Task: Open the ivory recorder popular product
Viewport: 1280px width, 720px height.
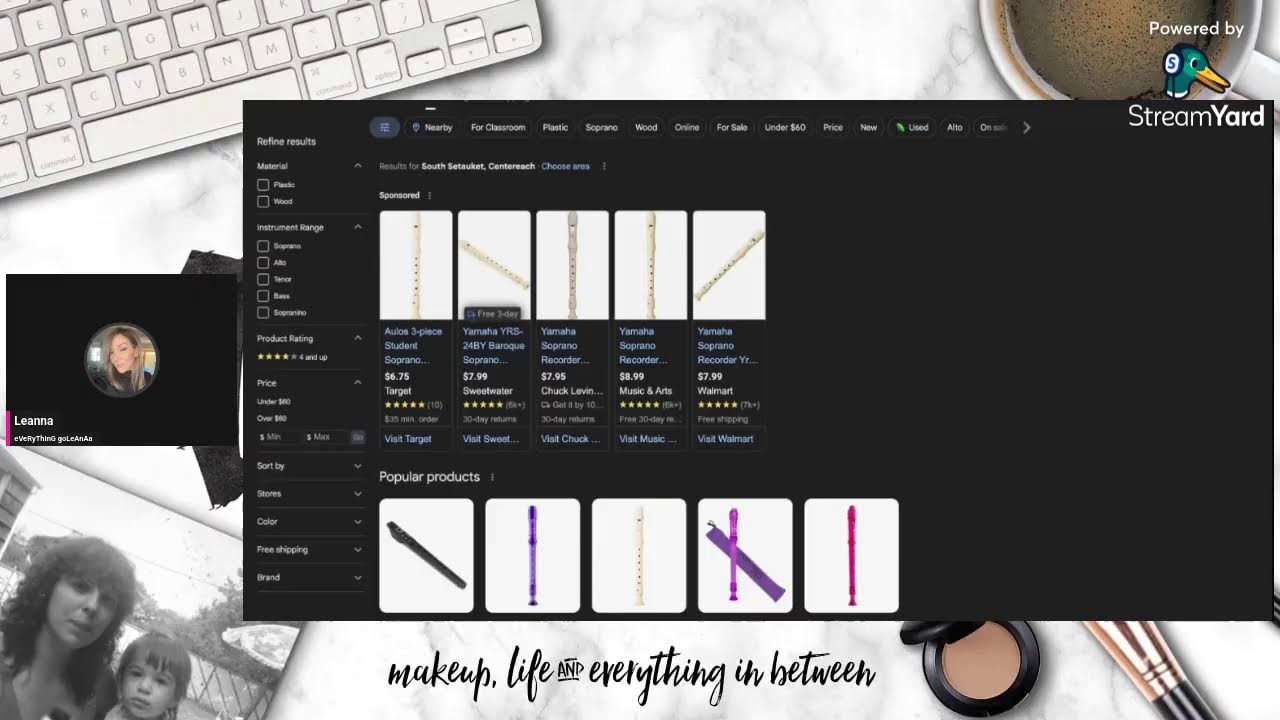Action: 639,555
